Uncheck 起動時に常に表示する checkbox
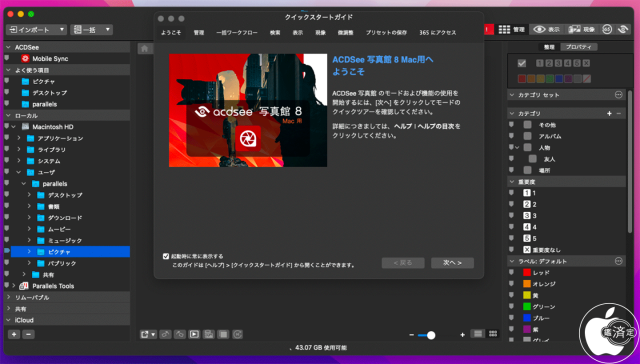 point(166,256)
